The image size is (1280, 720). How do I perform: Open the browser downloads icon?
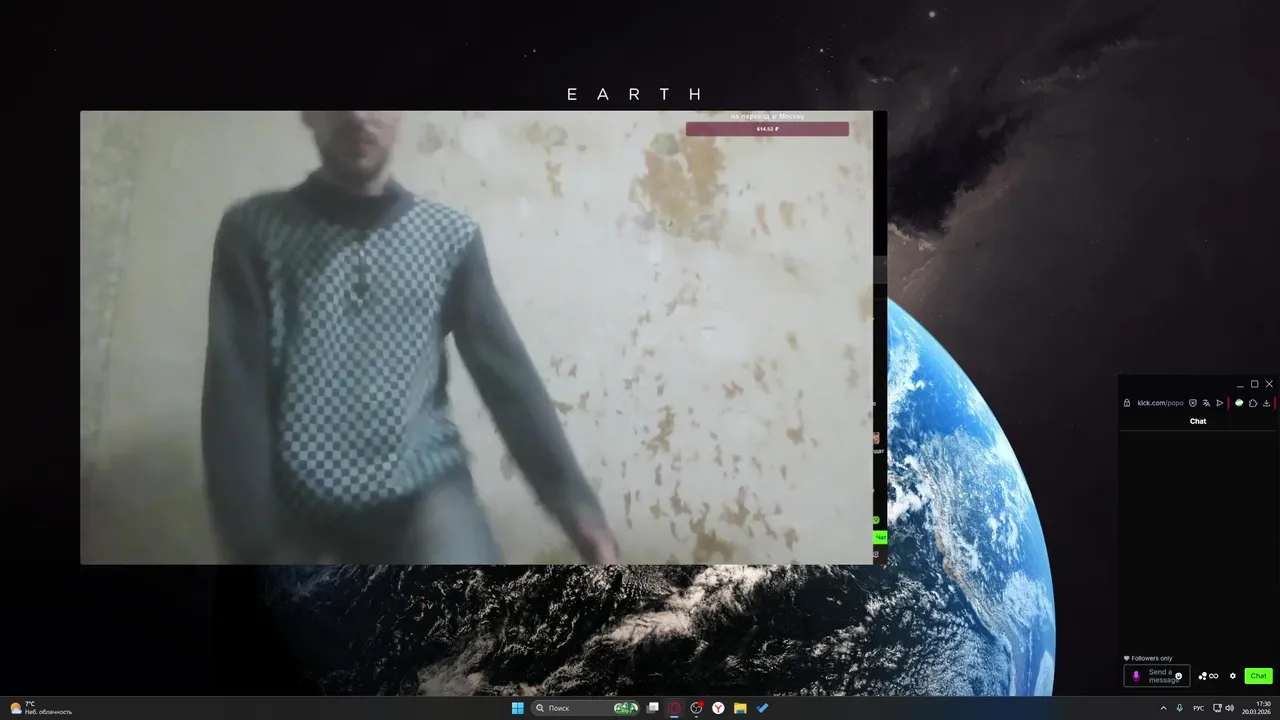[x=1267, y=403]
